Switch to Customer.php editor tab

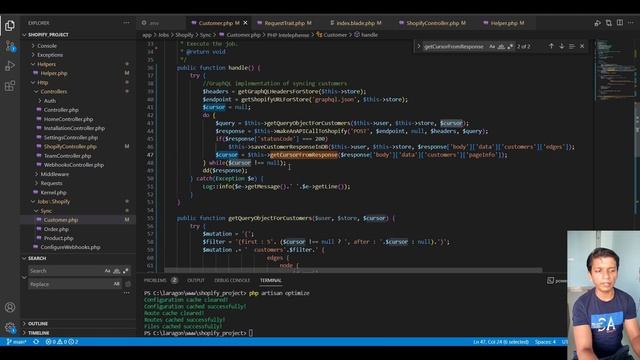click(215, 23)
